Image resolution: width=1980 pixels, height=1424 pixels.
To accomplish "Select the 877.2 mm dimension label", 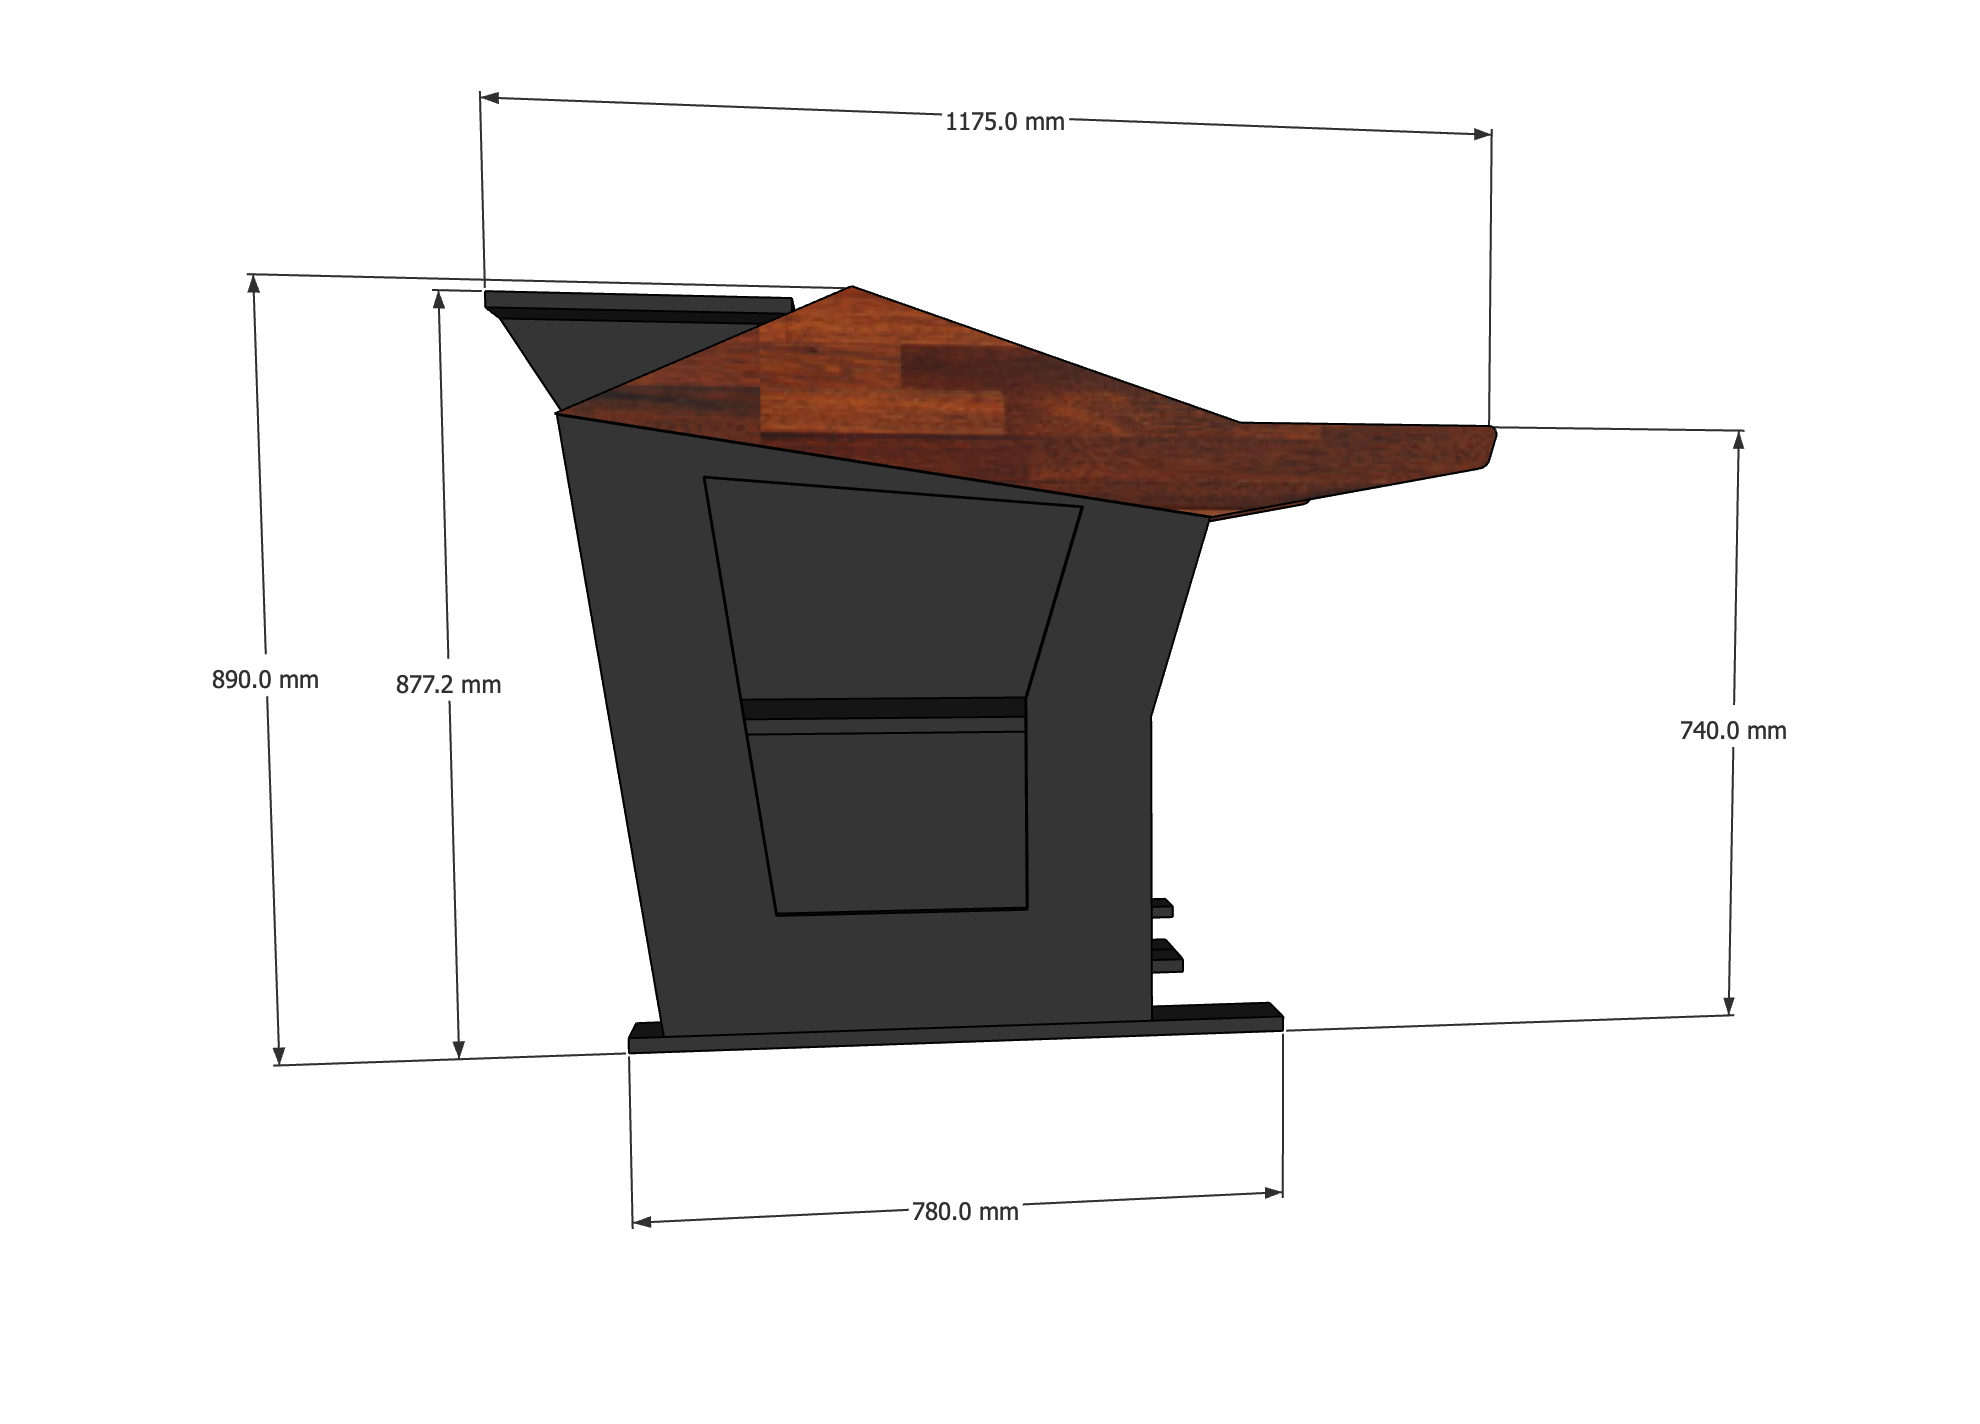I will tap(448, 685).
